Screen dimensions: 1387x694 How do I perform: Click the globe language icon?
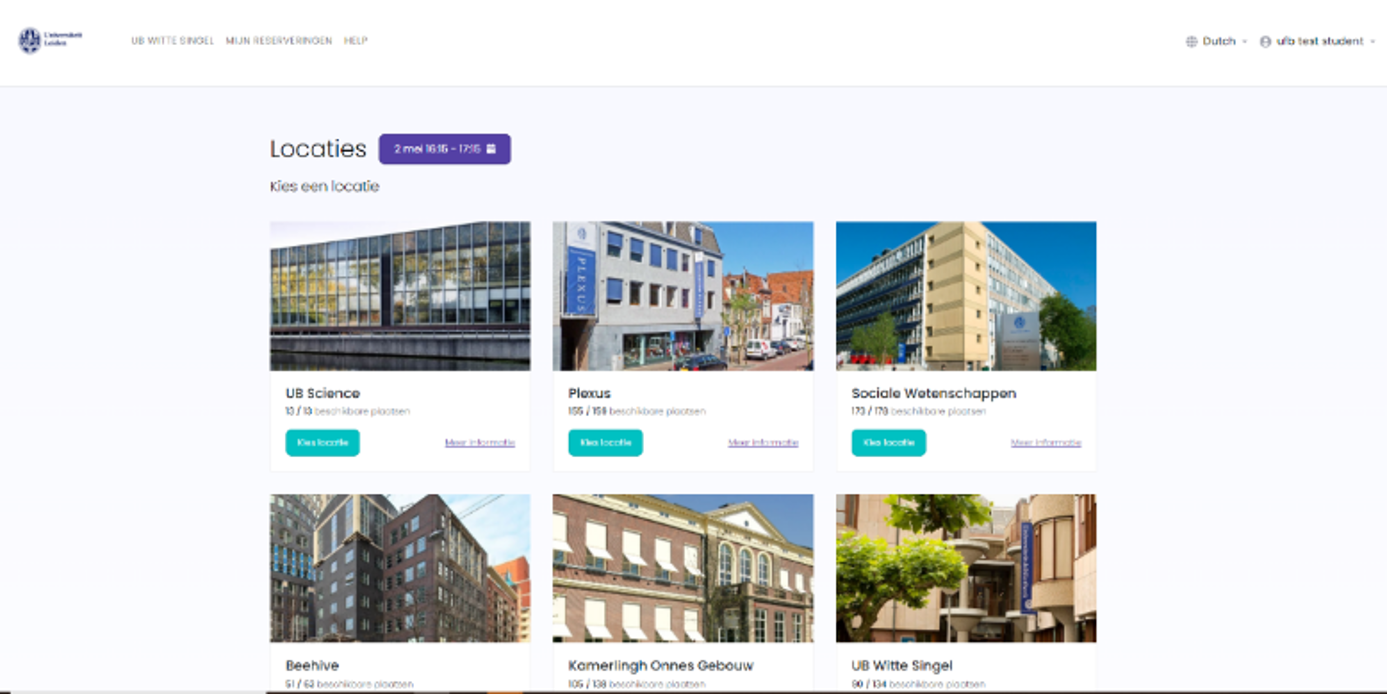pos(1191,42)
